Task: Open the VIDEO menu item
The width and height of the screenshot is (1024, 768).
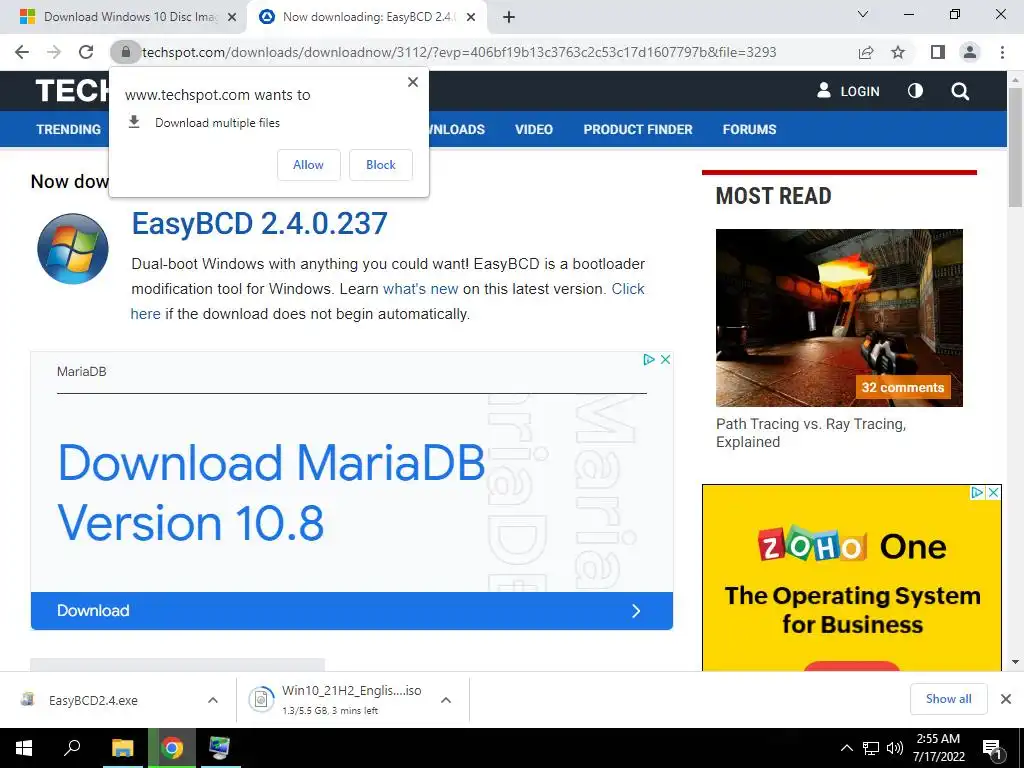Action: coord(534,129)
